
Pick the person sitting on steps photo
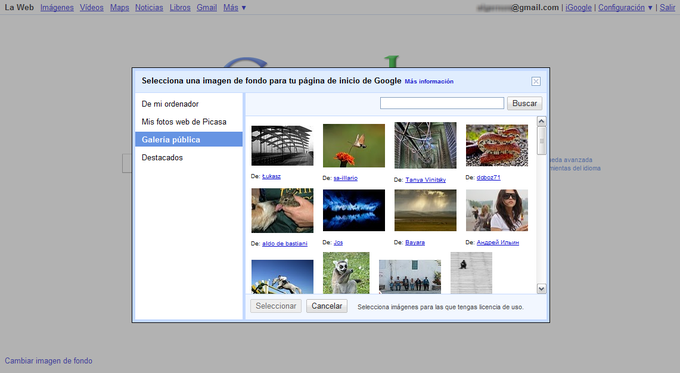471,273
